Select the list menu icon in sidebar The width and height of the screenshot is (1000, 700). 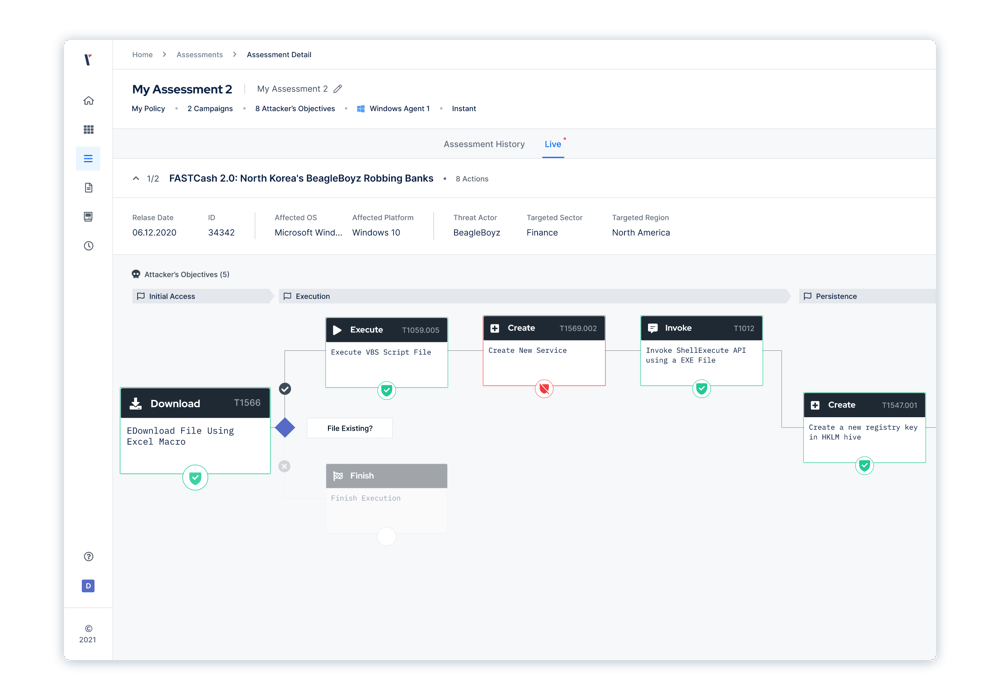[88, 159]
